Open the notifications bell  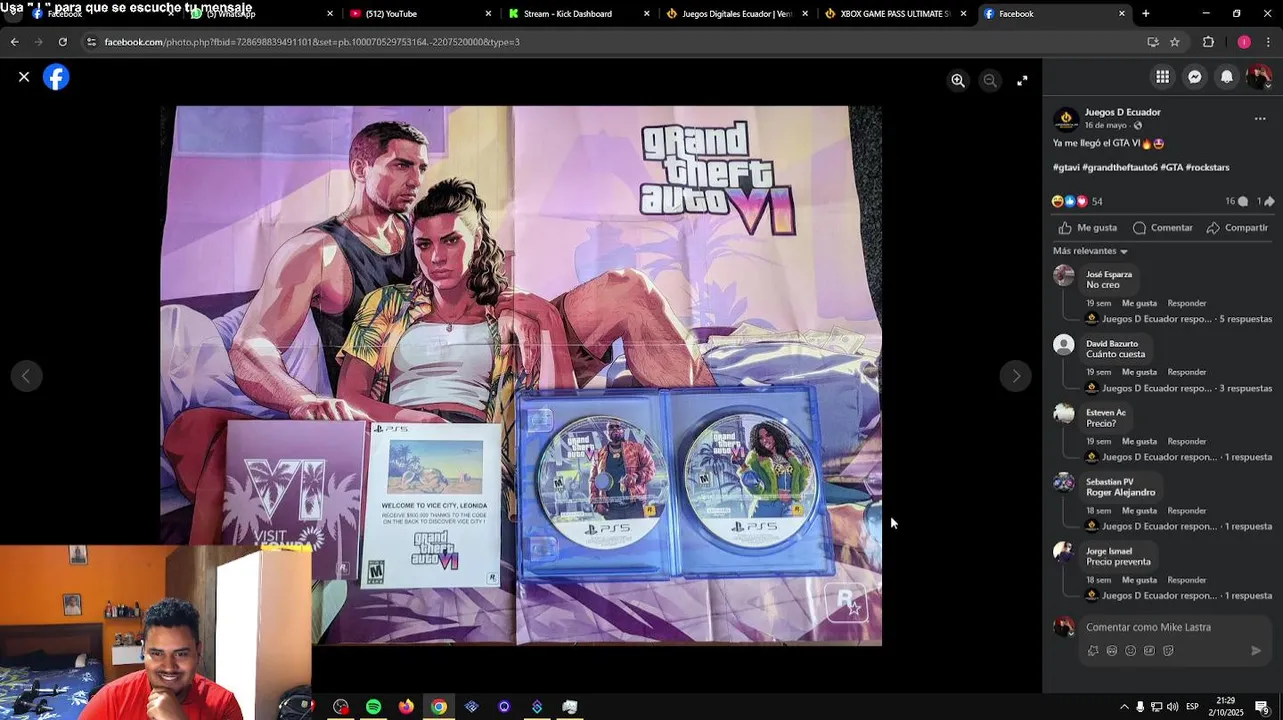(1226, 77)
